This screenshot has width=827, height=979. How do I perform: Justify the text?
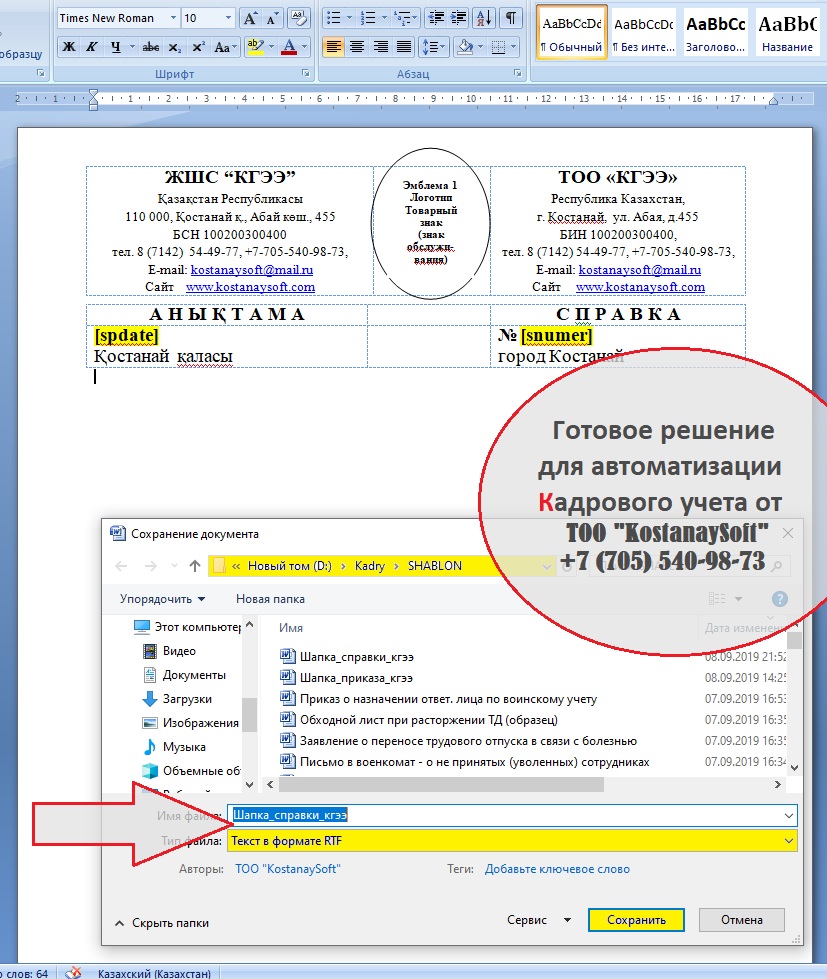[x=404, y=47]
